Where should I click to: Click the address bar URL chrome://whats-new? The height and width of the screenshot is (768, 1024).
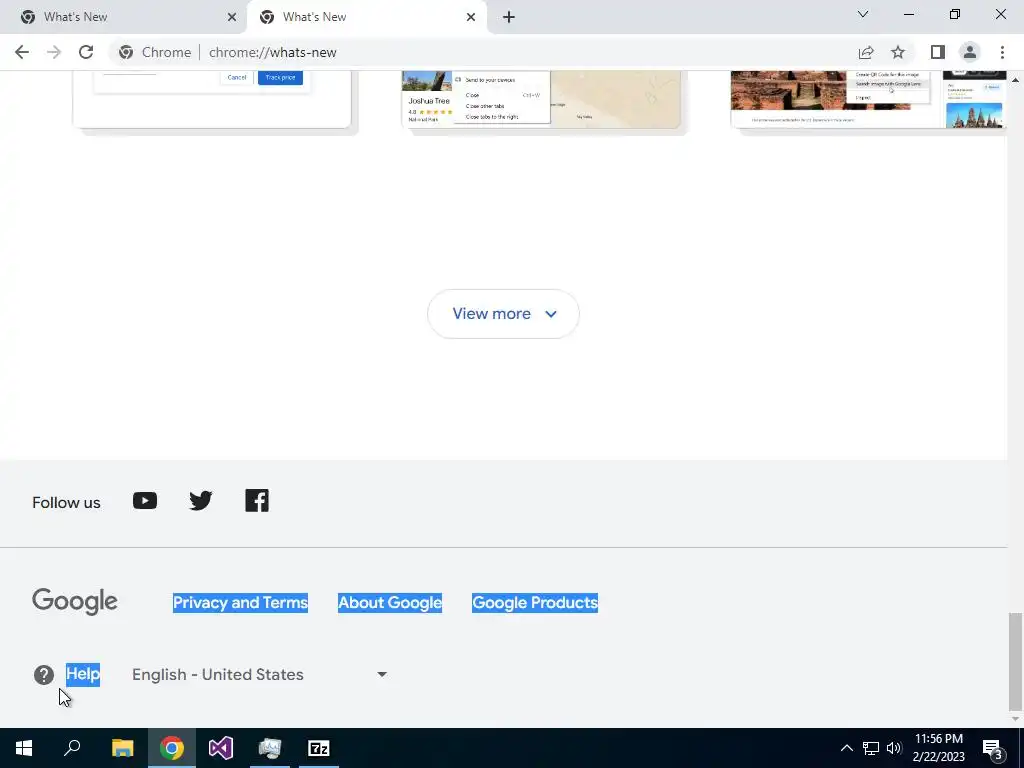272,52
